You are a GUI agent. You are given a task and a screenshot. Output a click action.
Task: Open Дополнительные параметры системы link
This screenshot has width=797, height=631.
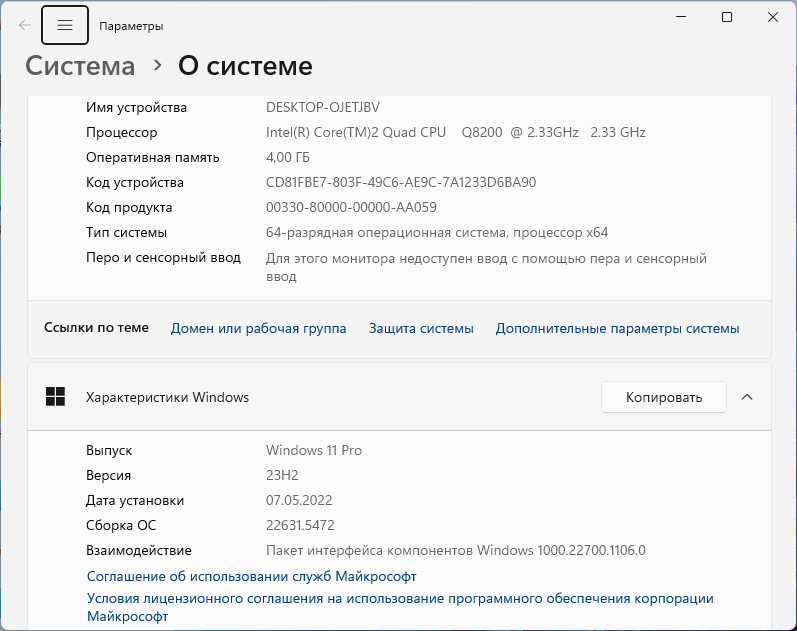[617, 328]
